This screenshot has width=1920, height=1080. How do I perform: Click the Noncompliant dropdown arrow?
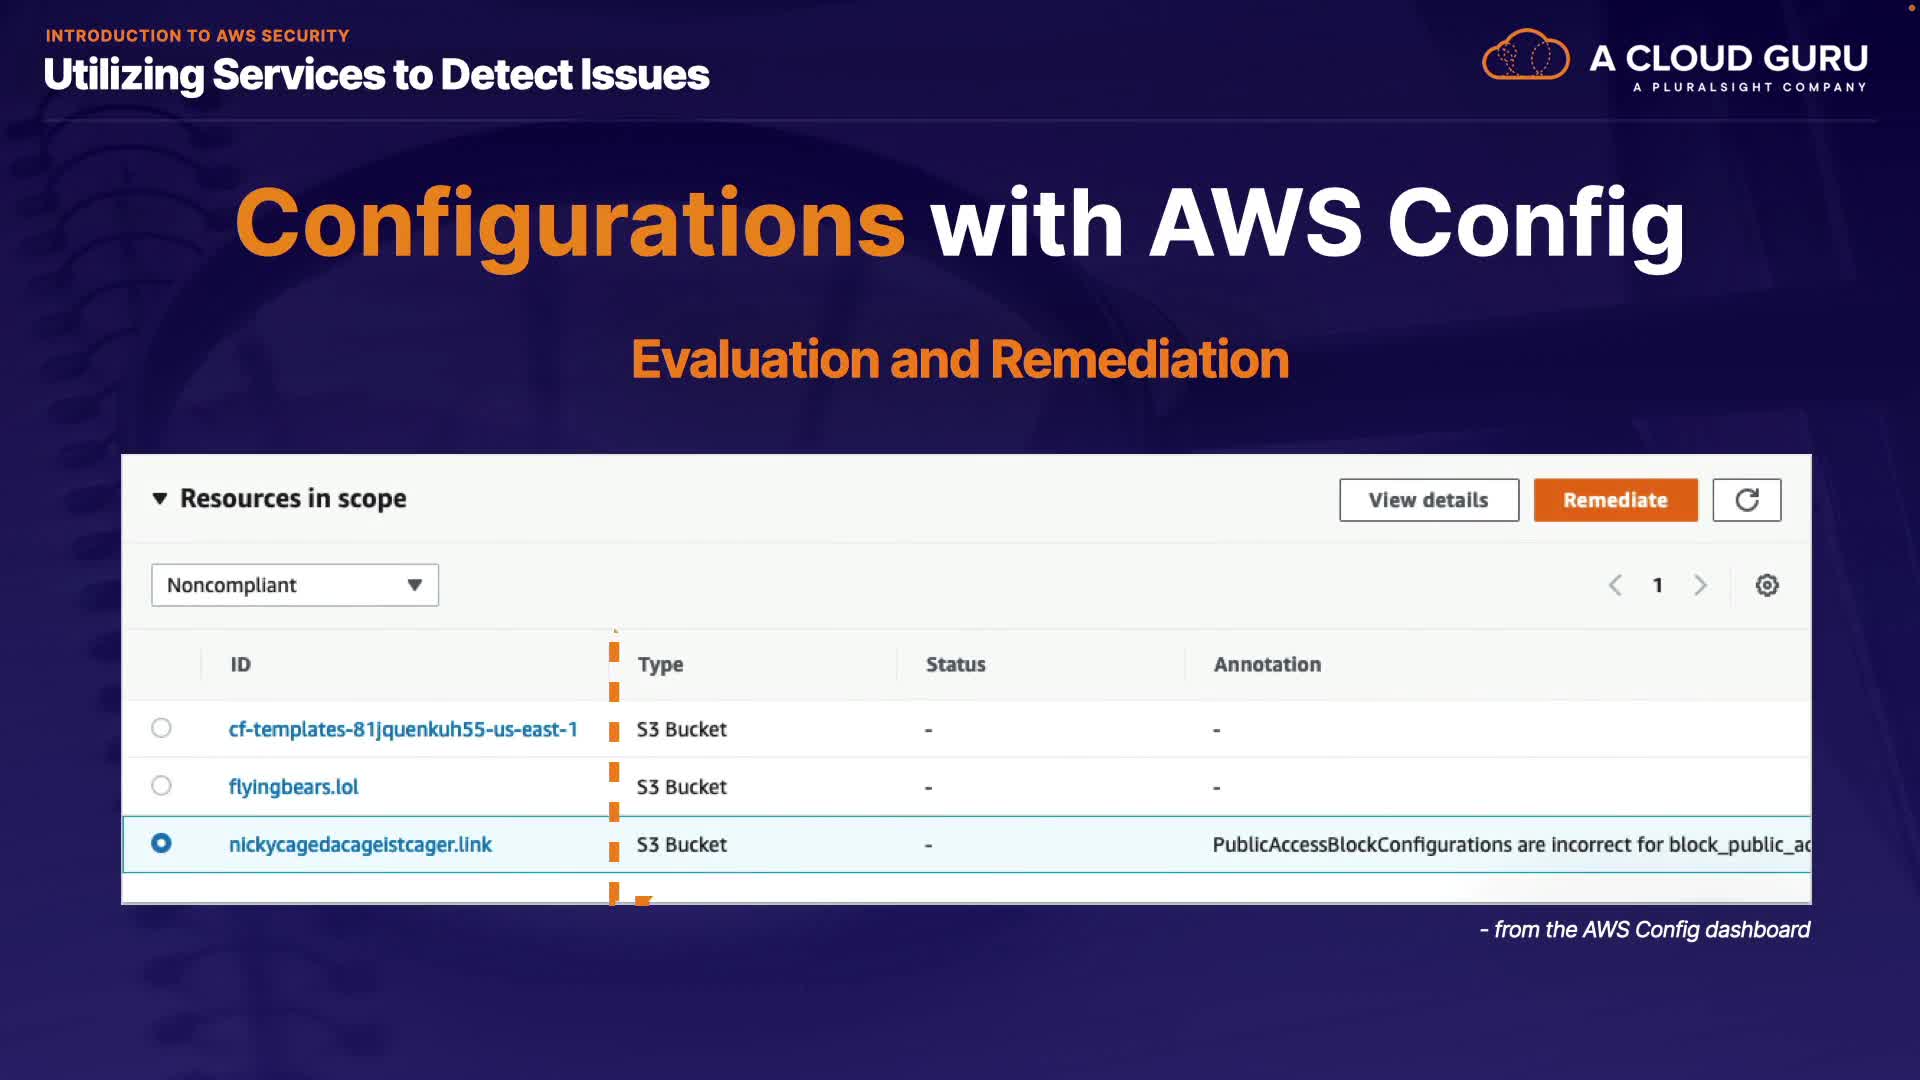414,585
